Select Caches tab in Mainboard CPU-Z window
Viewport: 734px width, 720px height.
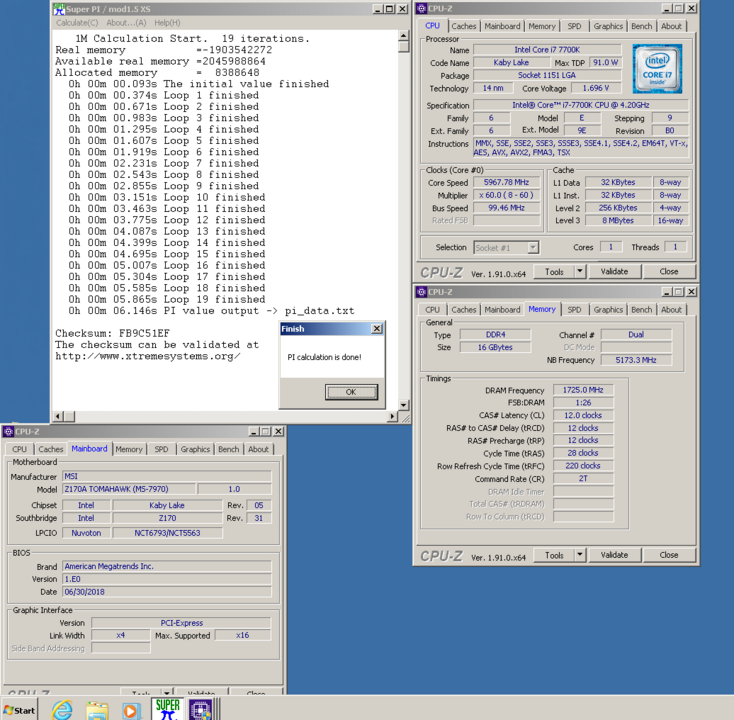point(51,449)
